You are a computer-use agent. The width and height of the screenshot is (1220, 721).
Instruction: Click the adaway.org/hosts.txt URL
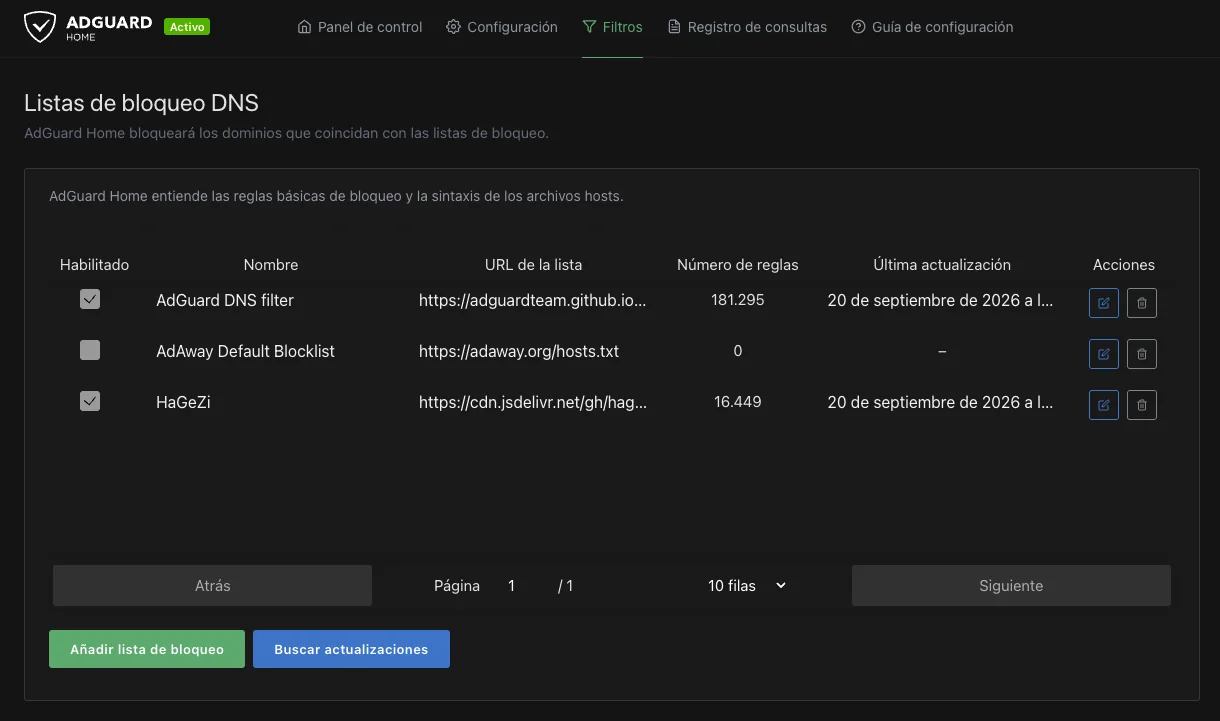pos(519,351)
